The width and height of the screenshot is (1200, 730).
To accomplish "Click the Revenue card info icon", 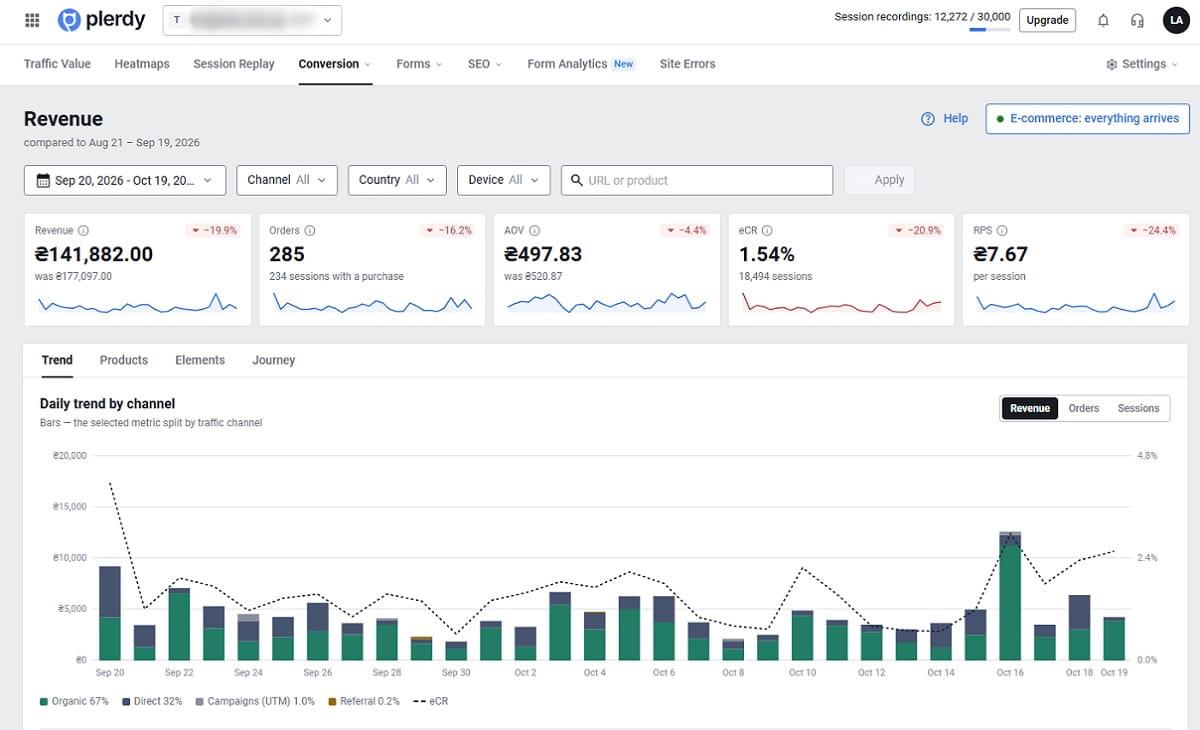I will coord(83,230).
